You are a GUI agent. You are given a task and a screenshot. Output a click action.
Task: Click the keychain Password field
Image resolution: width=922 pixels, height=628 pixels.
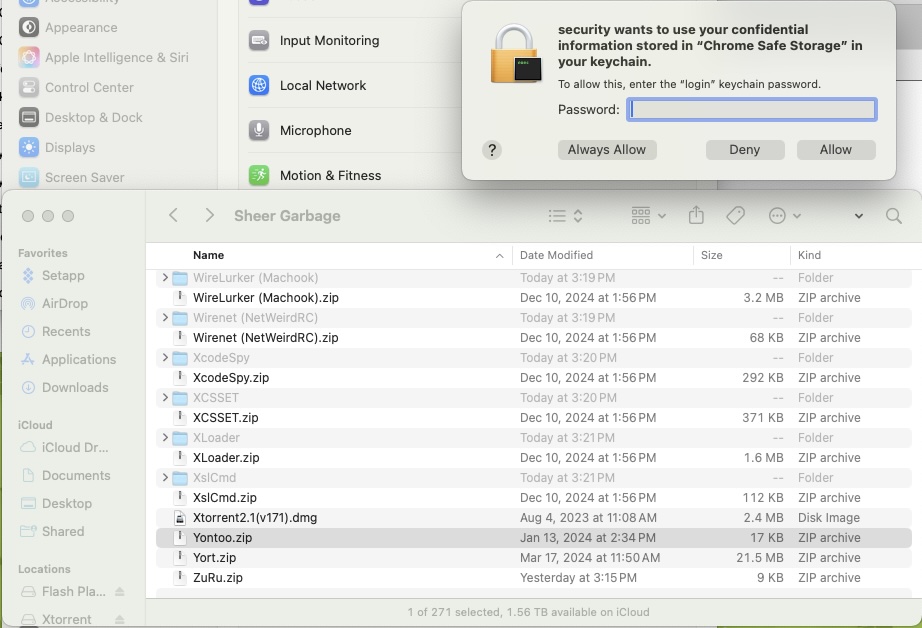(752, 110)
